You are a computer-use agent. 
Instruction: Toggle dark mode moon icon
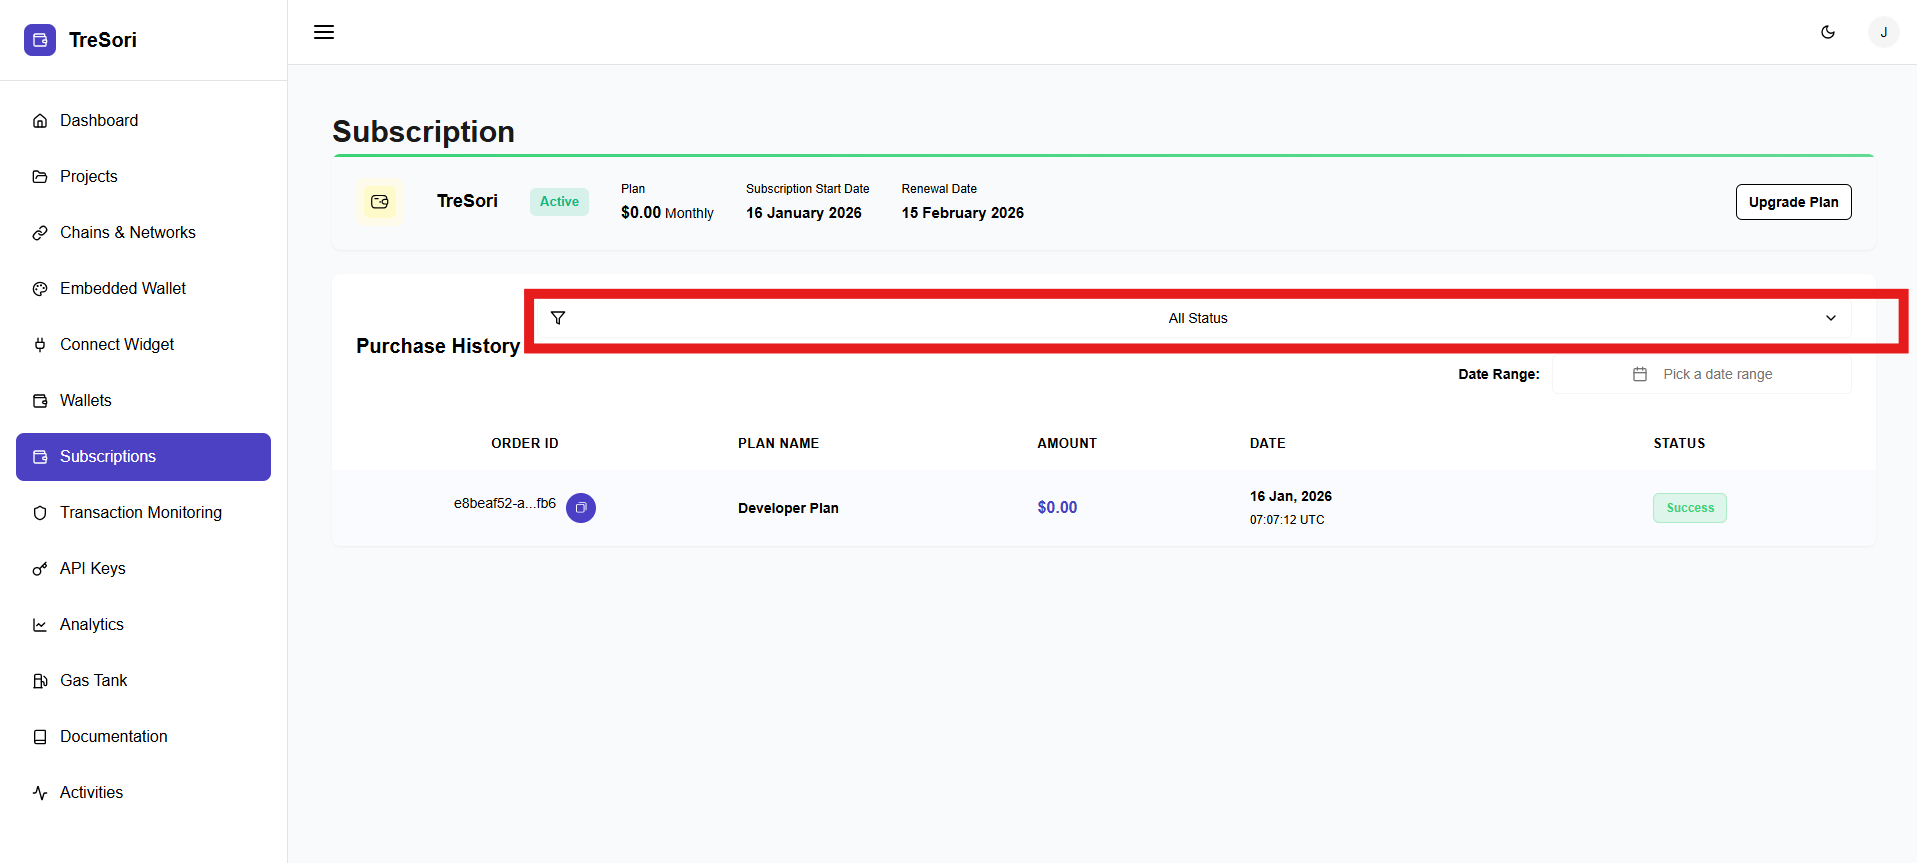coord(1827,32)
